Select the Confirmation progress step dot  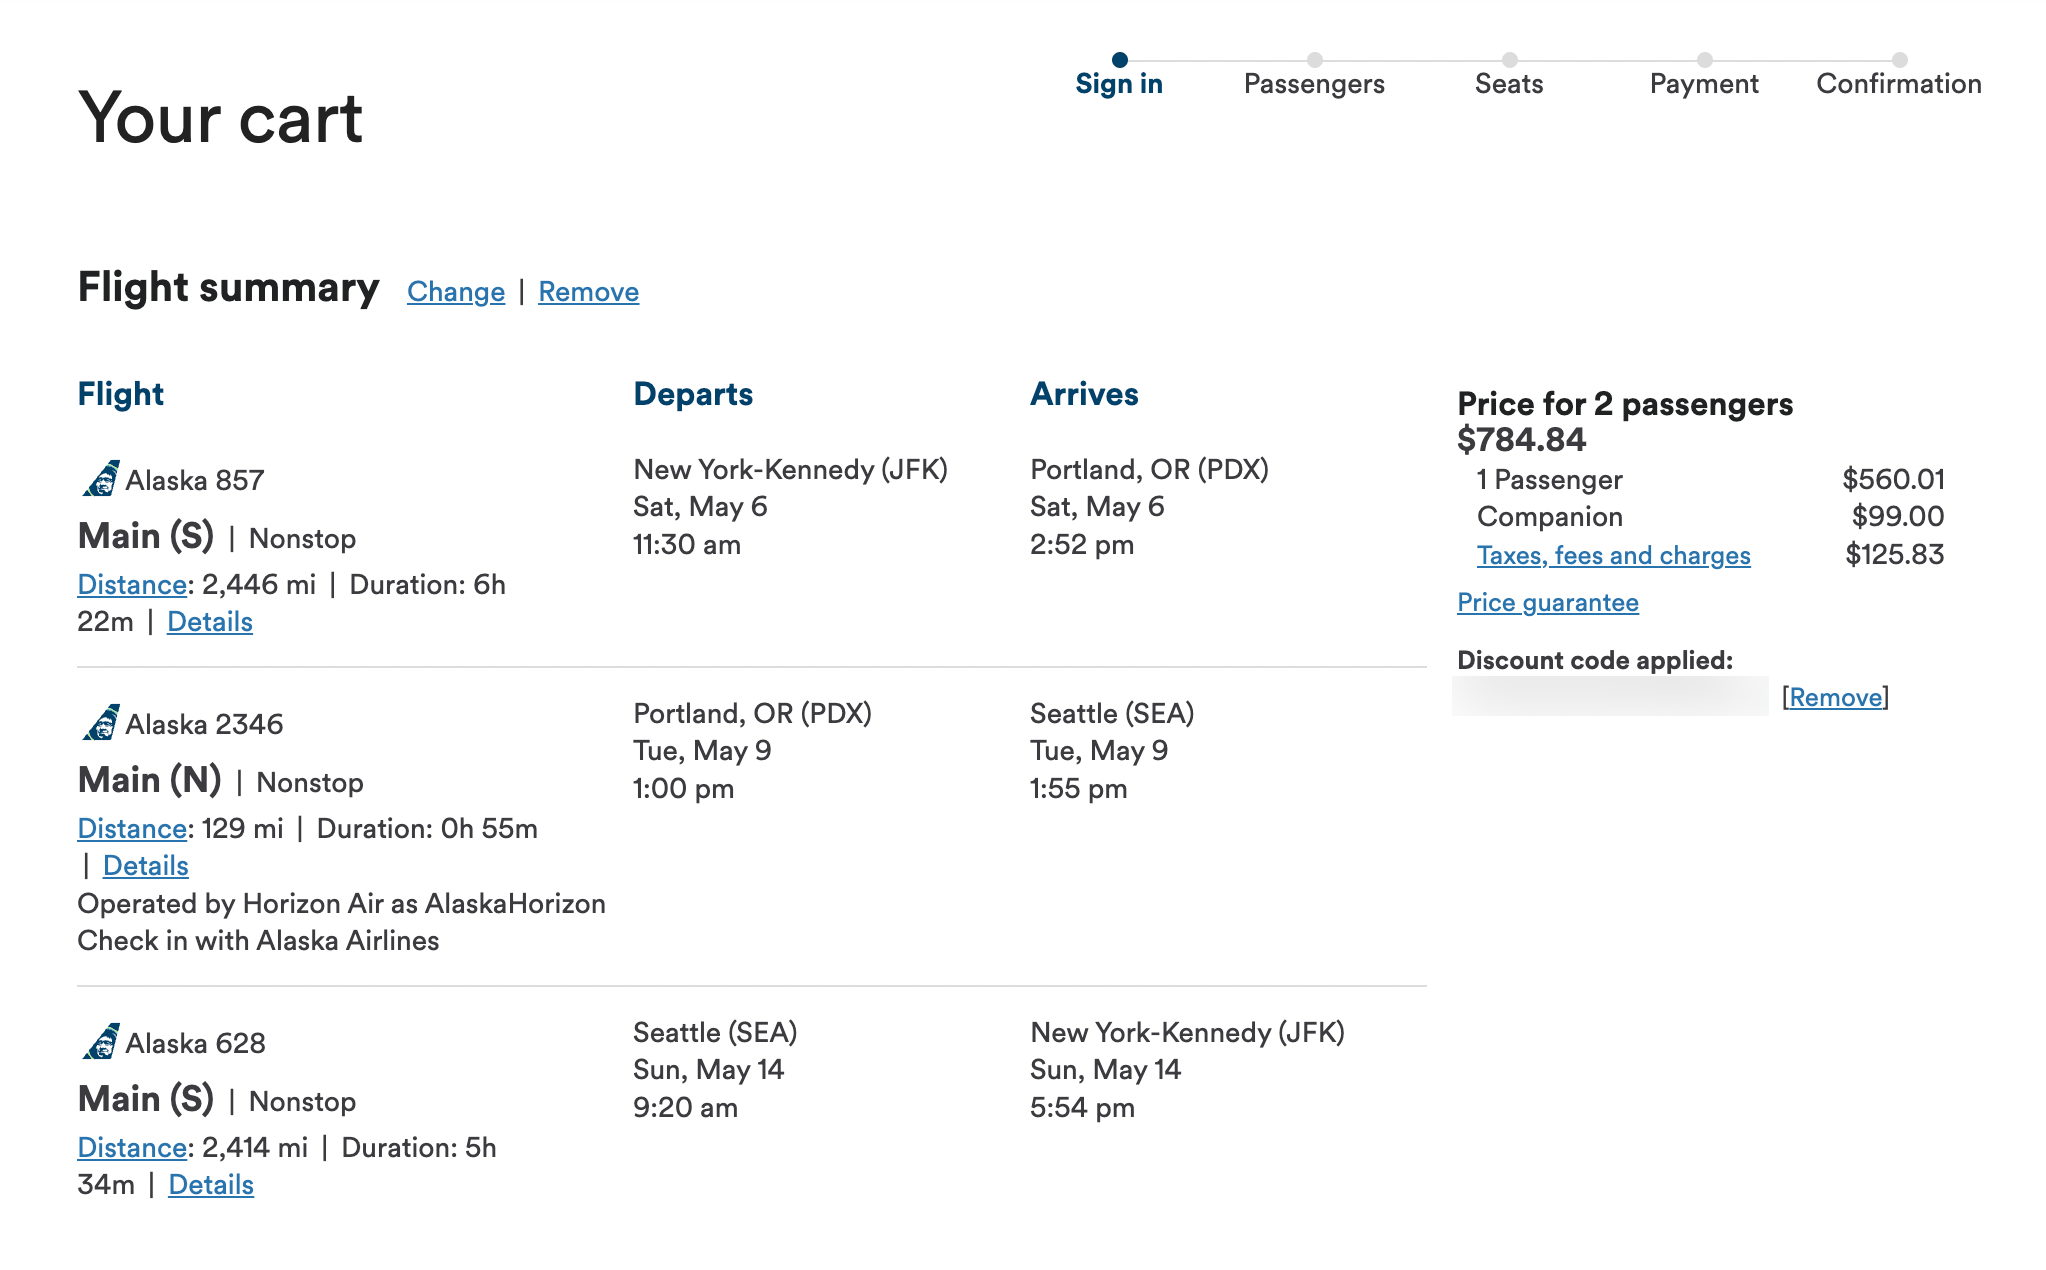(x=1899, y=60)
